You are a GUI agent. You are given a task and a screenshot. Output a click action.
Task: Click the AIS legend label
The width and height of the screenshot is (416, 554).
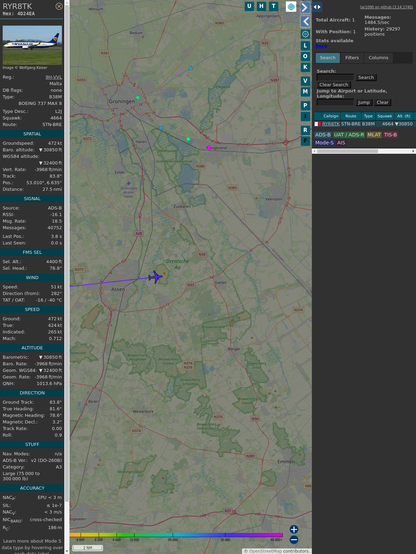click(341, 143)
